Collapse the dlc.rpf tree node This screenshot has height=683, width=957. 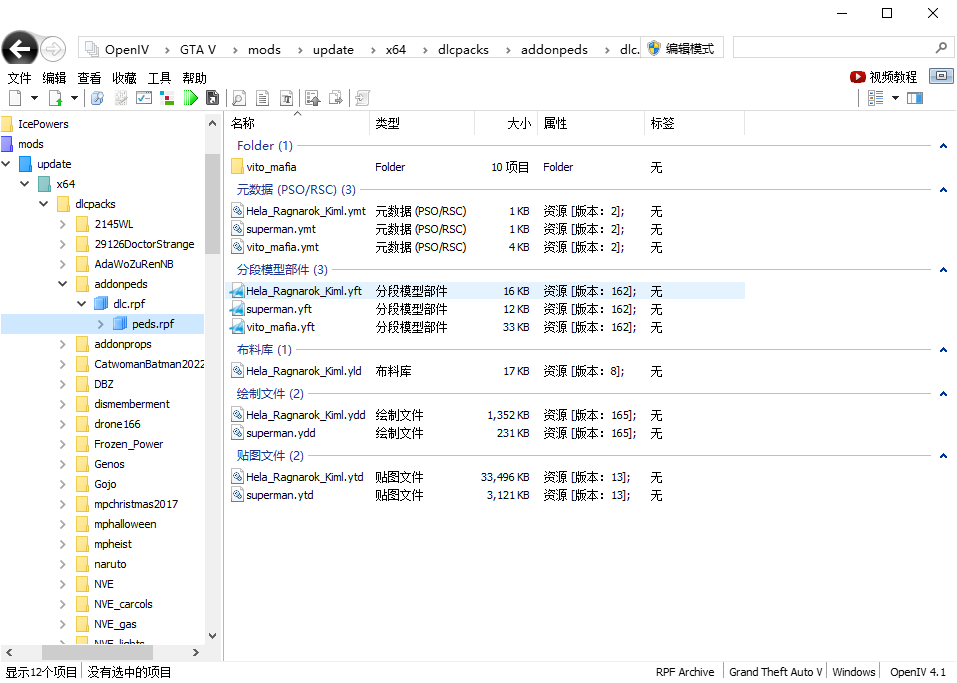[82, 304]
